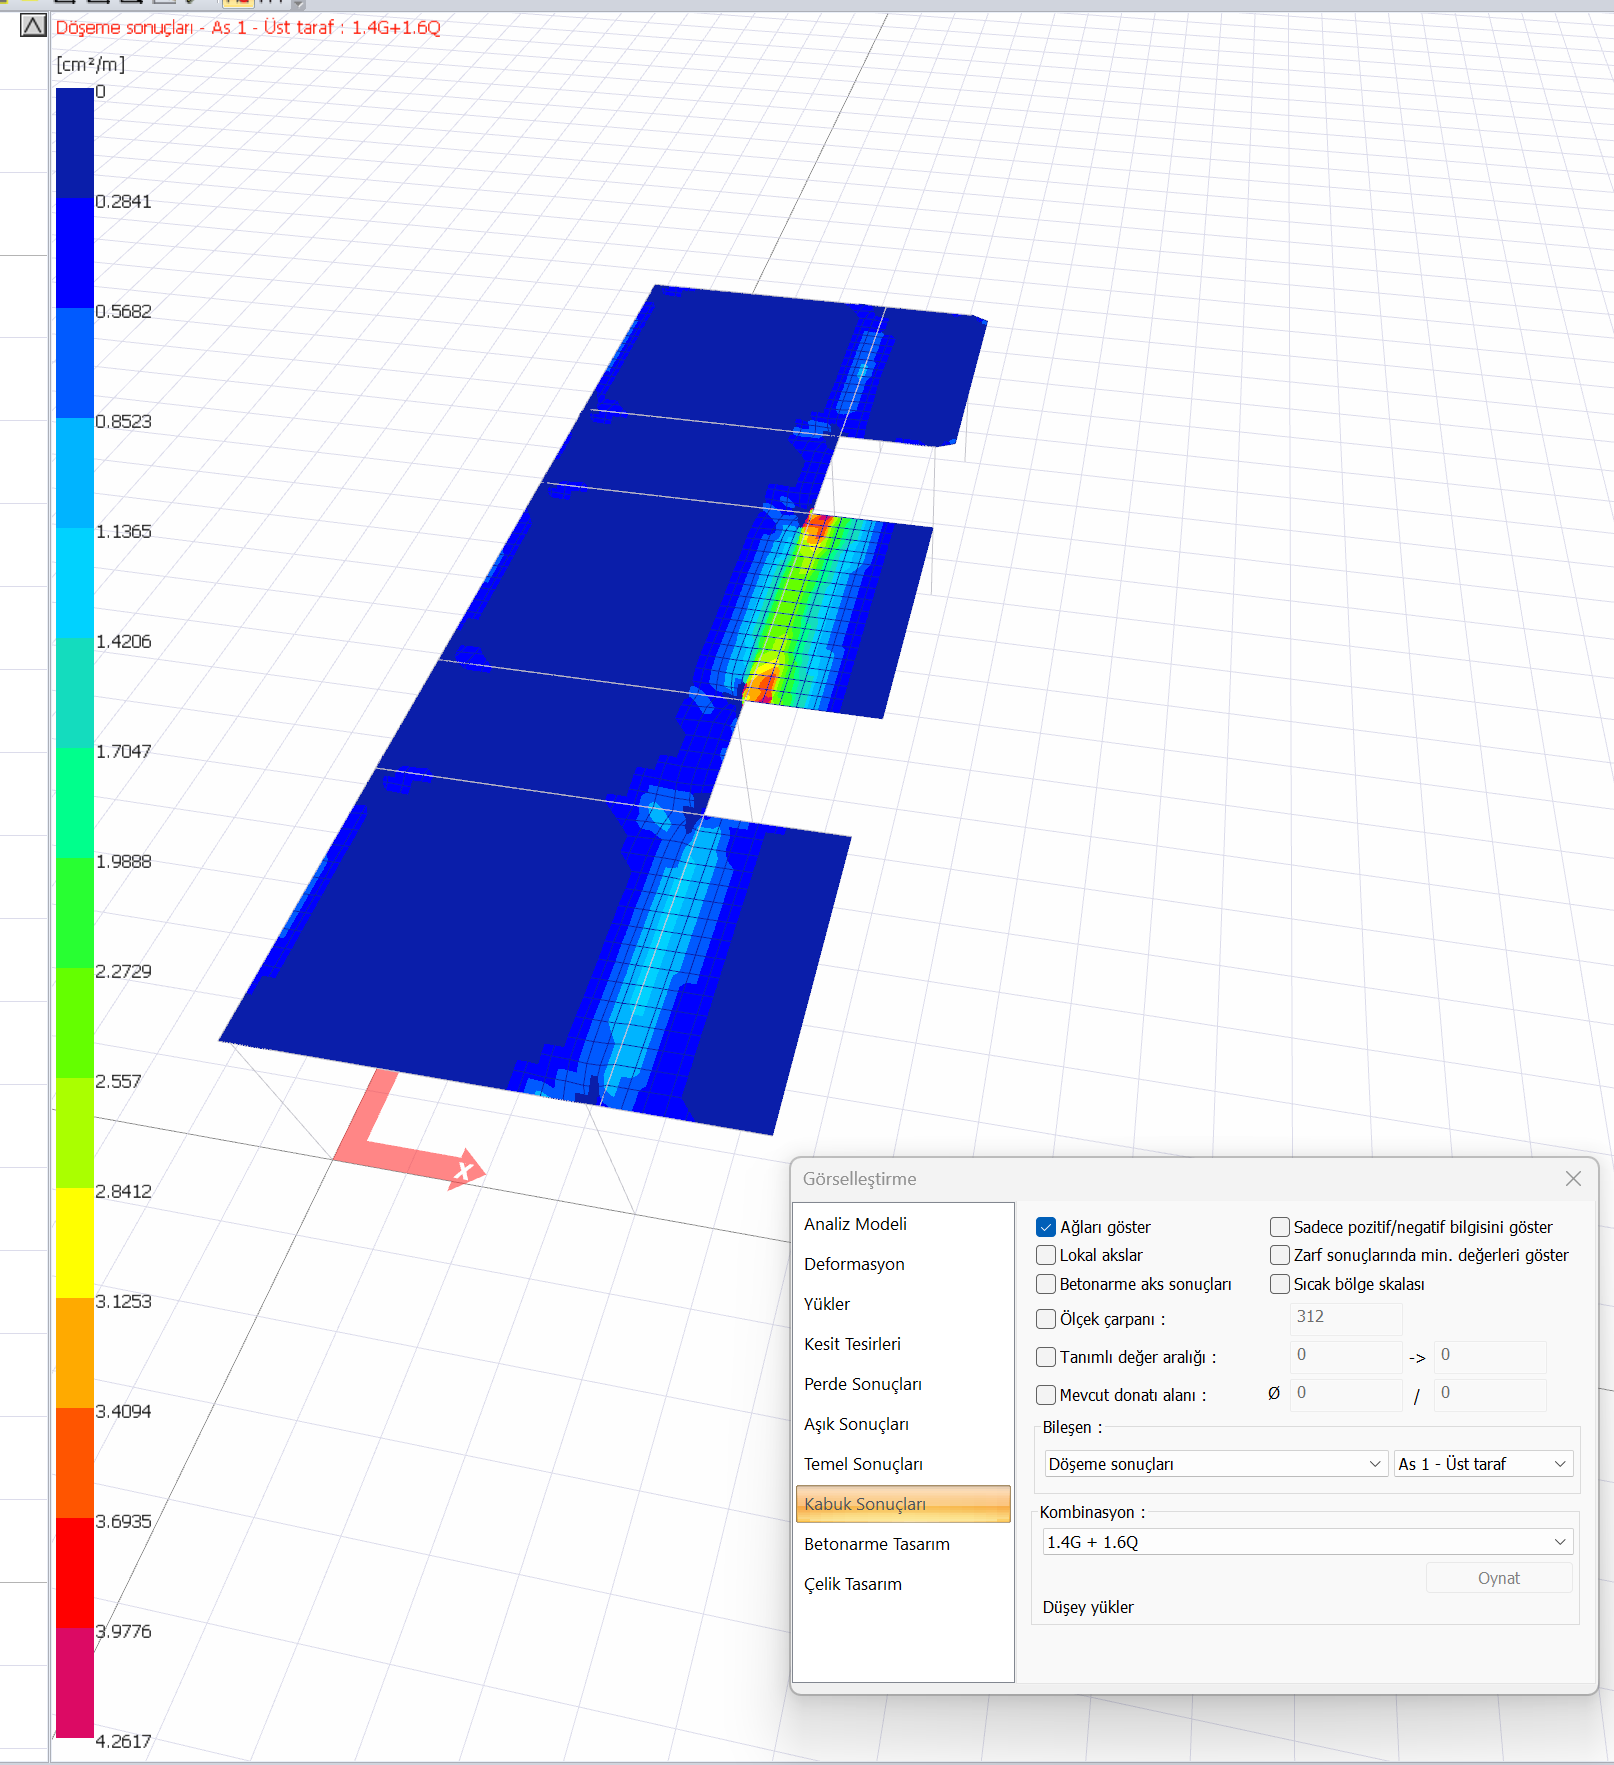This screenshot has width=1614, height=1765.
Task: Expand the As 1 - Üst taraf dropdown
Action: point(1483,1464)
